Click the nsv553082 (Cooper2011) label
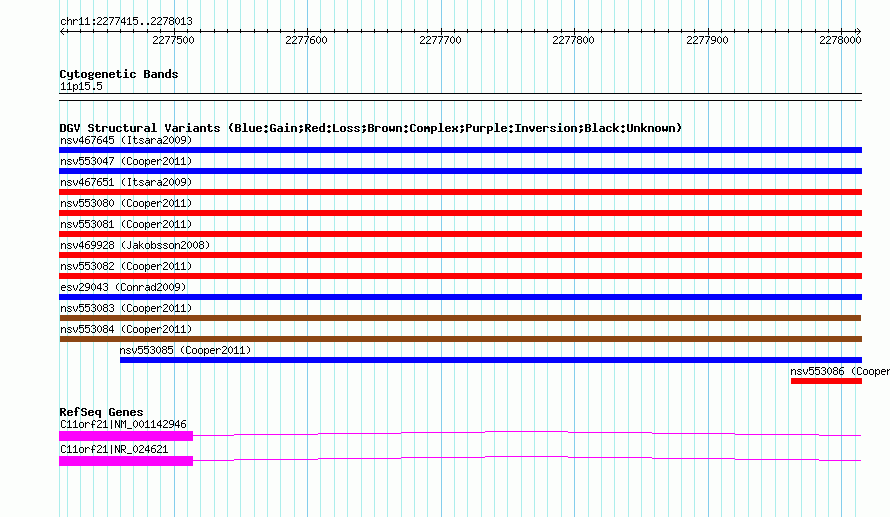The image size is (890, 517). [126, 266]
